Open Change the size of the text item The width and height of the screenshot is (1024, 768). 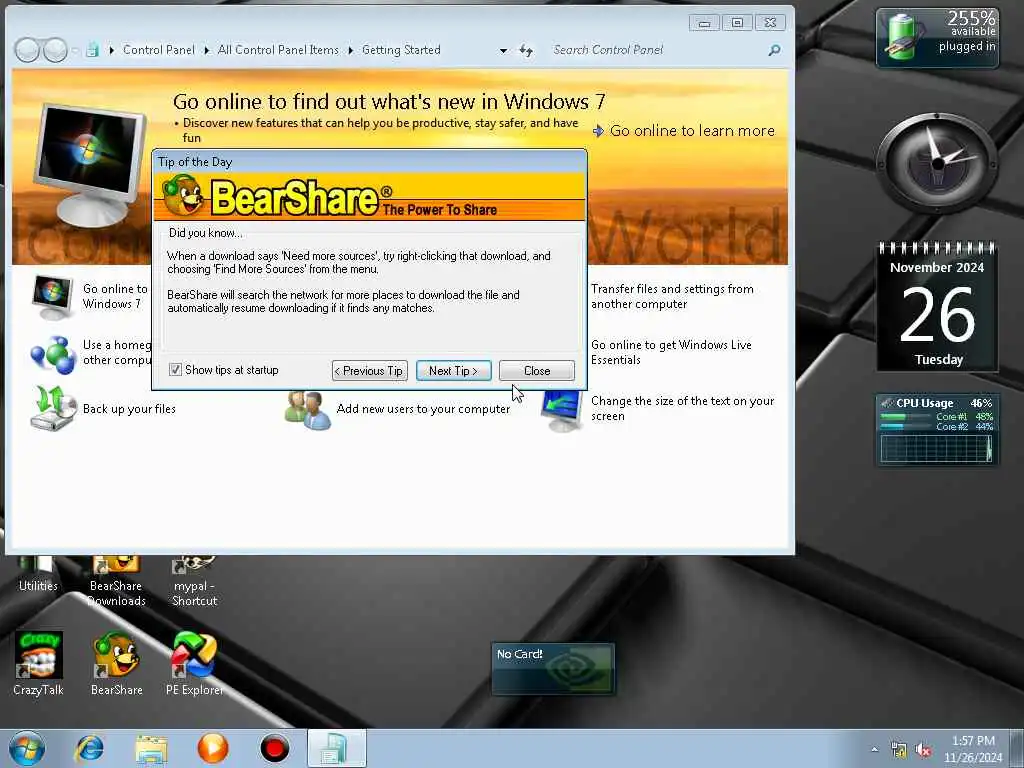coord(682,408)
